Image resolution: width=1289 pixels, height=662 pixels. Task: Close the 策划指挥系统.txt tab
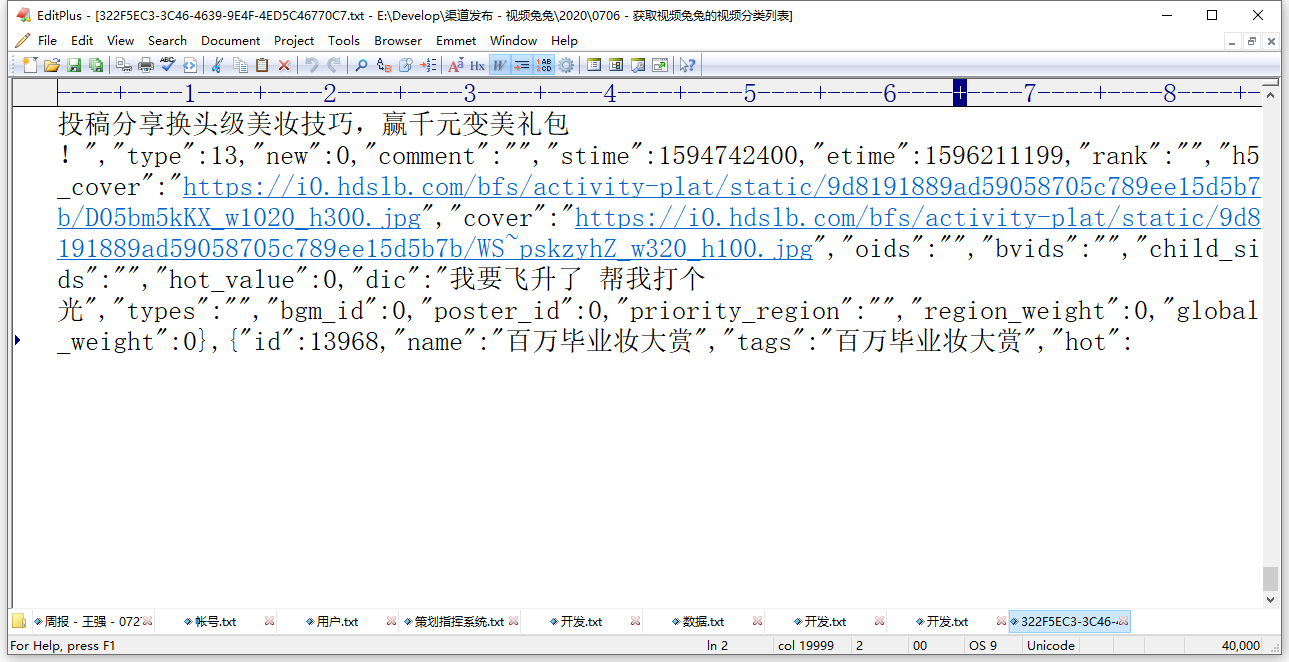(x=513, y=621)
